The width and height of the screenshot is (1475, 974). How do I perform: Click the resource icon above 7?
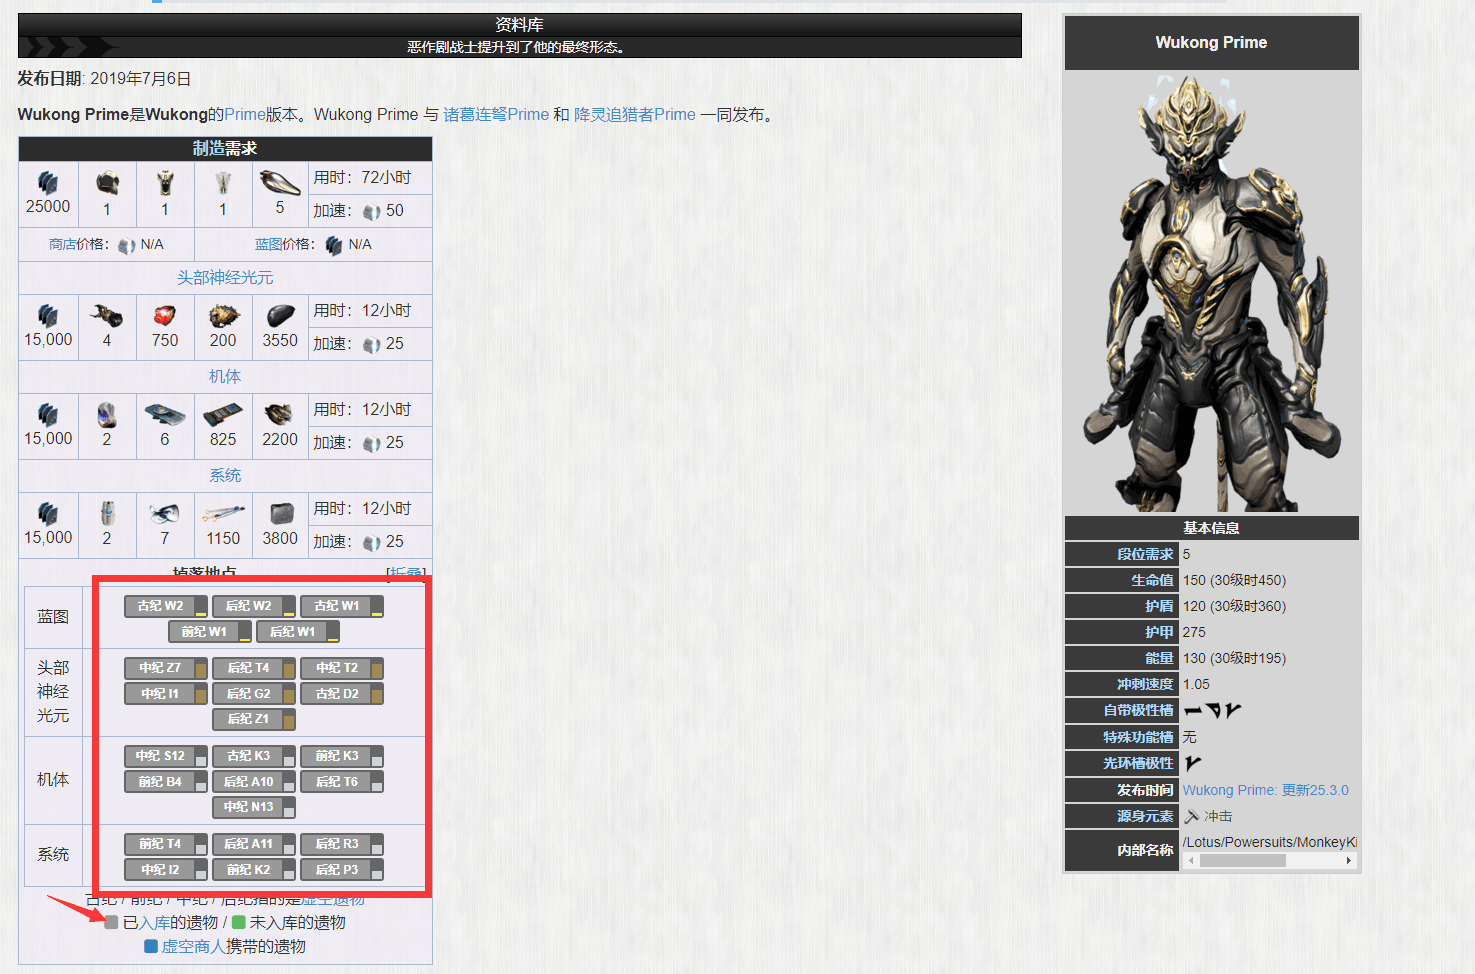pos(165,514)
